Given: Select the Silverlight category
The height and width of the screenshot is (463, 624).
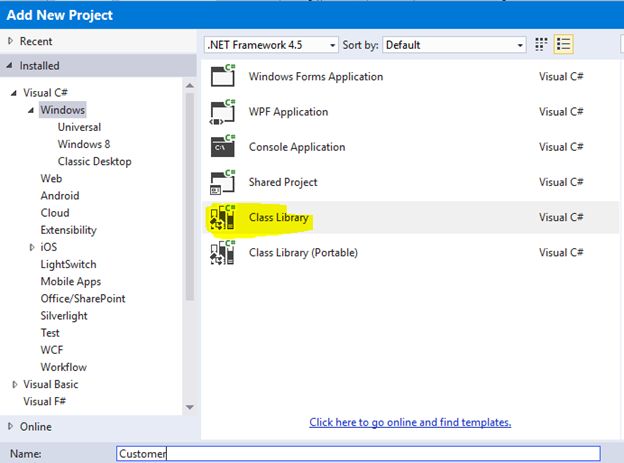Looking at the screenshot, I should click(64, 316).
